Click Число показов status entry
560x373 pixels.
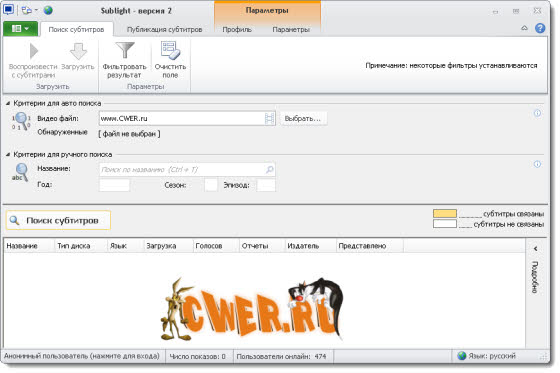point(198,356)
